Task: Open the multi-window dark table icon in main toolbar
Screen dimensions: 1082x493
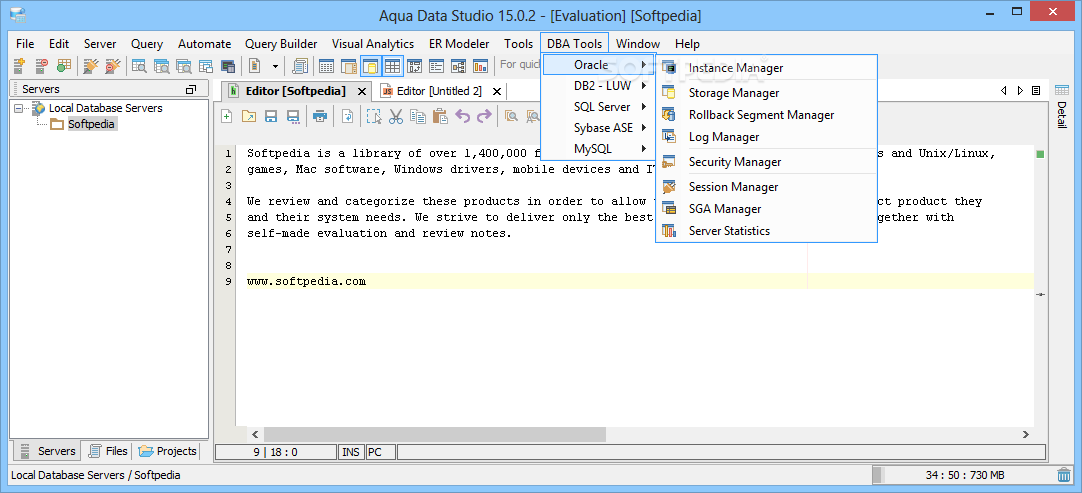Action: 228,66
